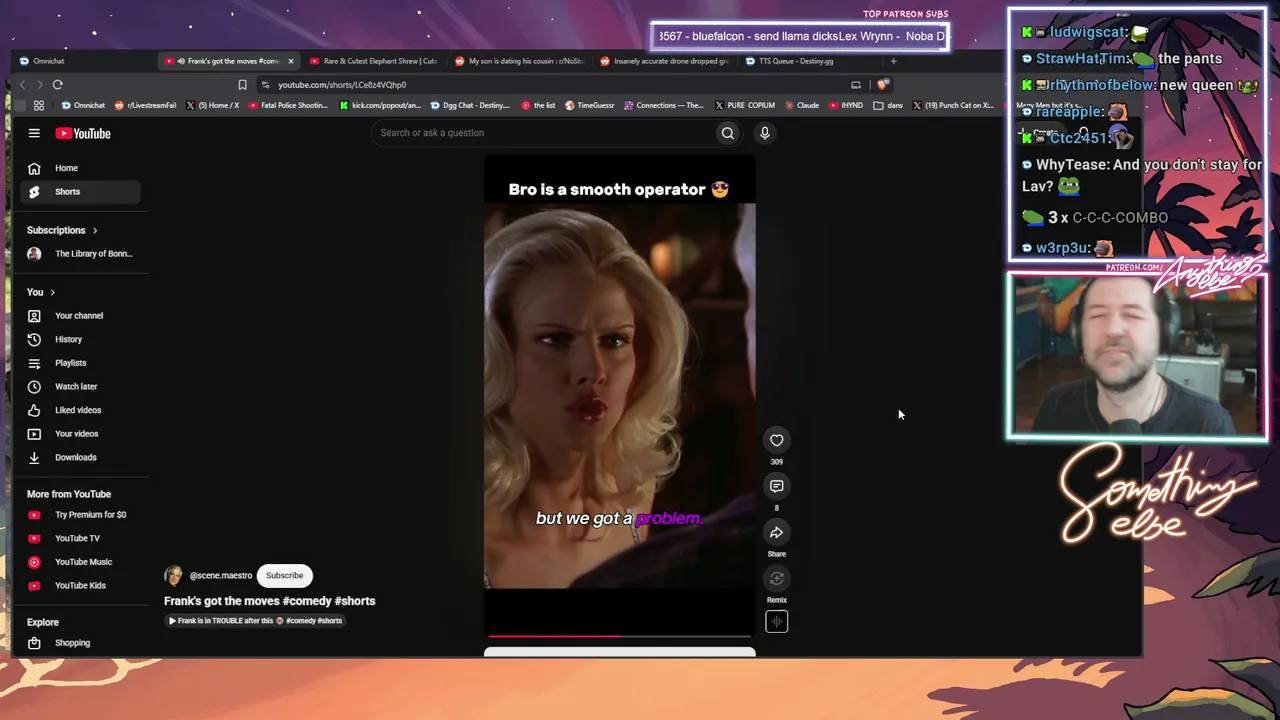
Task: Open kick.com/popout bookmark
Action: 381,105
